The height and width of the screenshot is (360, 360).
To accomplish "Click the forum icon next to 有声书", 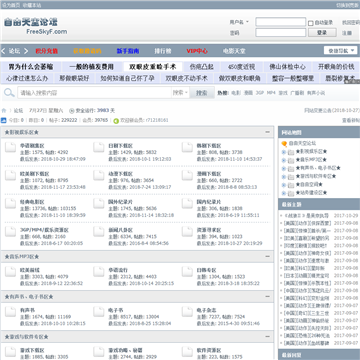I will pyautogui.click(x=10, y=311).
